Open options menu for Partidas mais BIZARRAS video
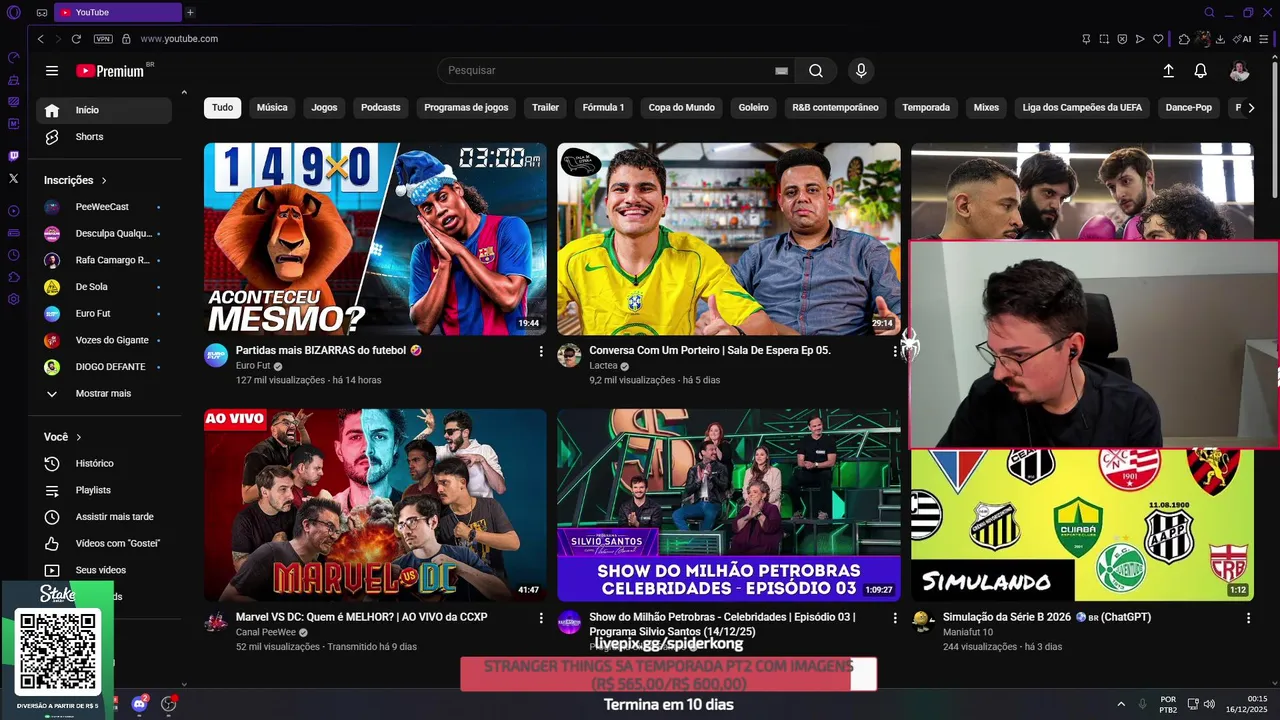This screenshot has height=720, width=1280. click(x=541, y=352)
